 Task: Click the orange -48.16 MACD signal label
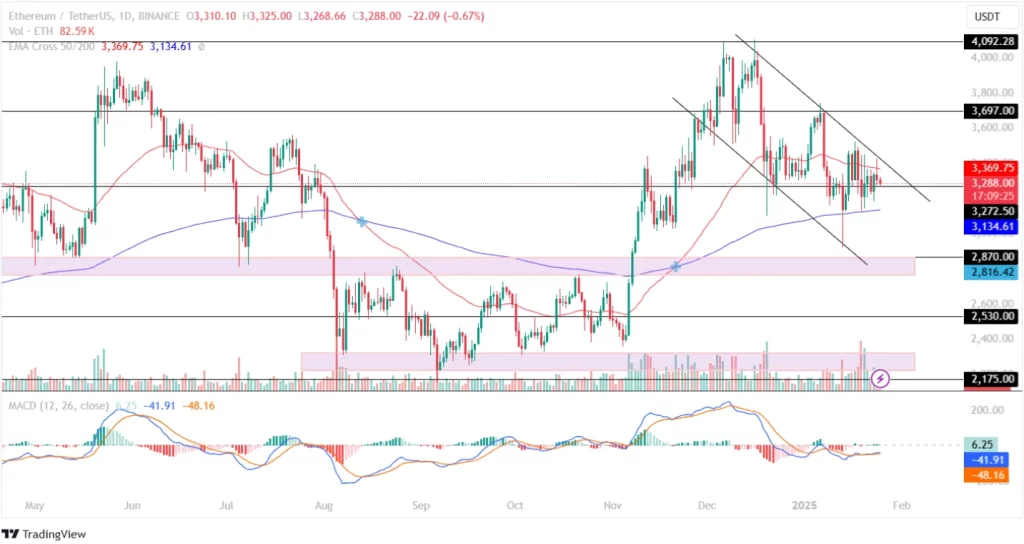coord(989,477)
